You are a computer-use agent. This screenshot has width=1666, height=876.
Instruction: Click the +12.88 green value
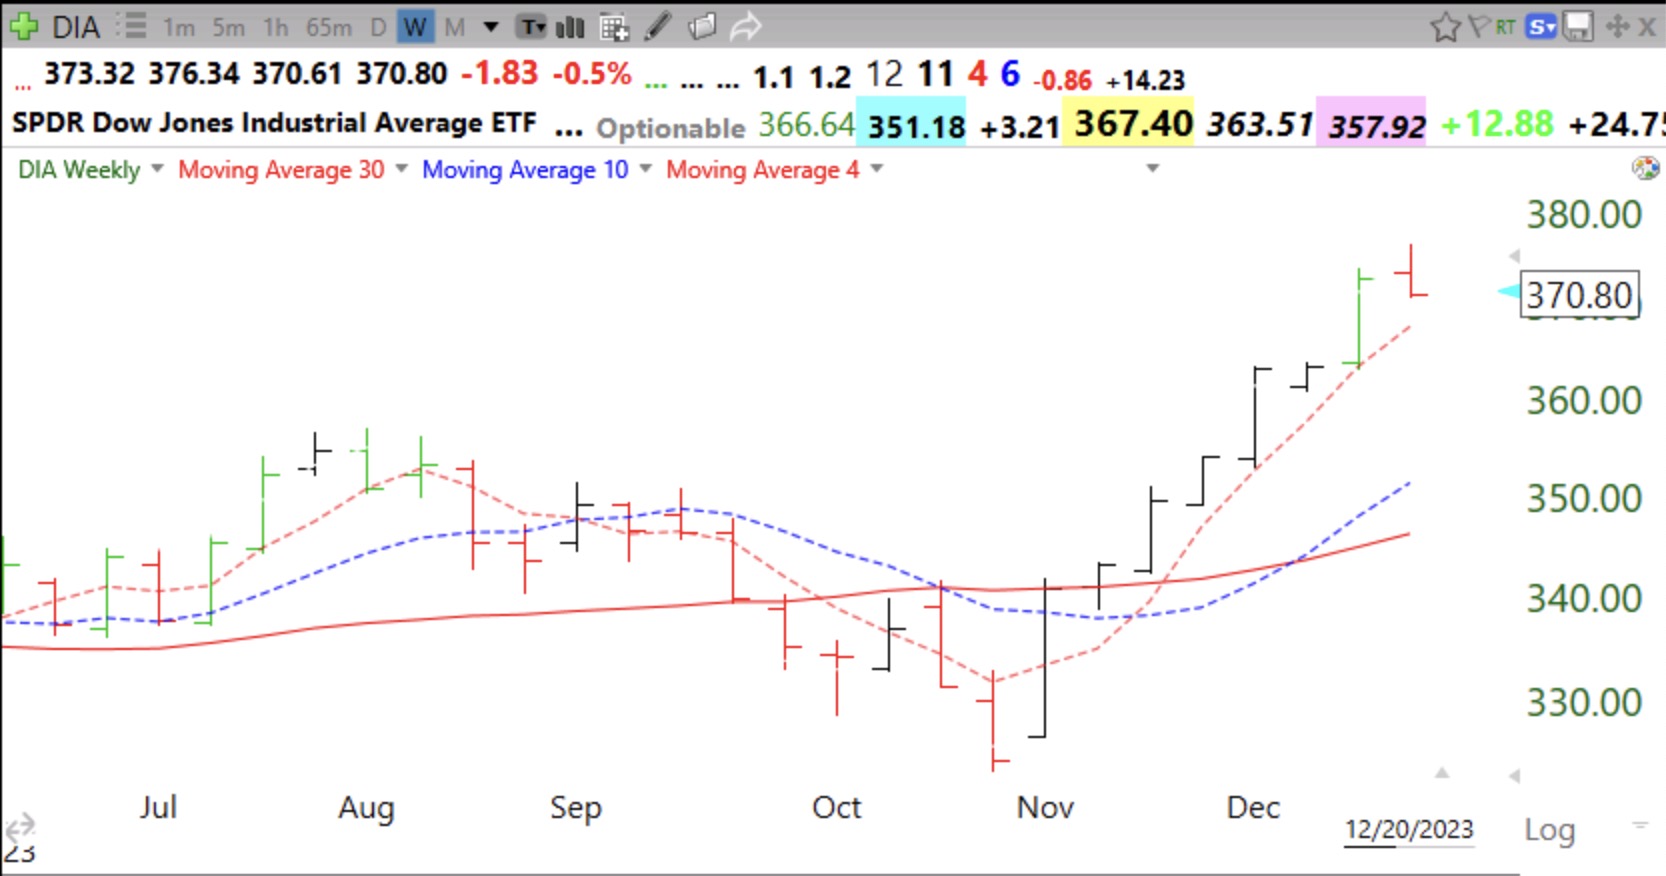pos(1497,125)
